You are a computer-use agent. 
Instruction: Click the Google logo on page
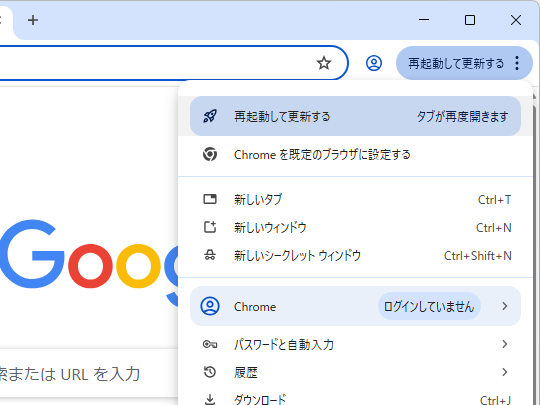pos(89,262)
